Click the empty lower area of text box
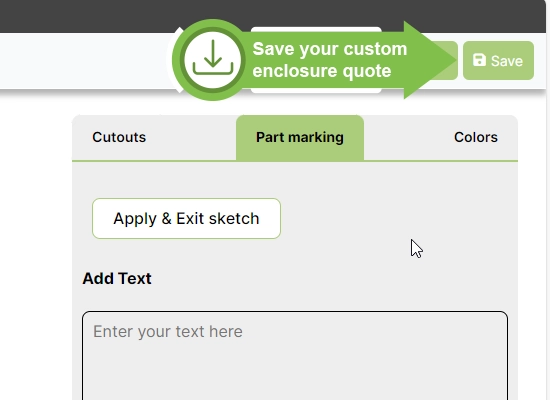Screen dimensions: 550x400 [295, 375]
